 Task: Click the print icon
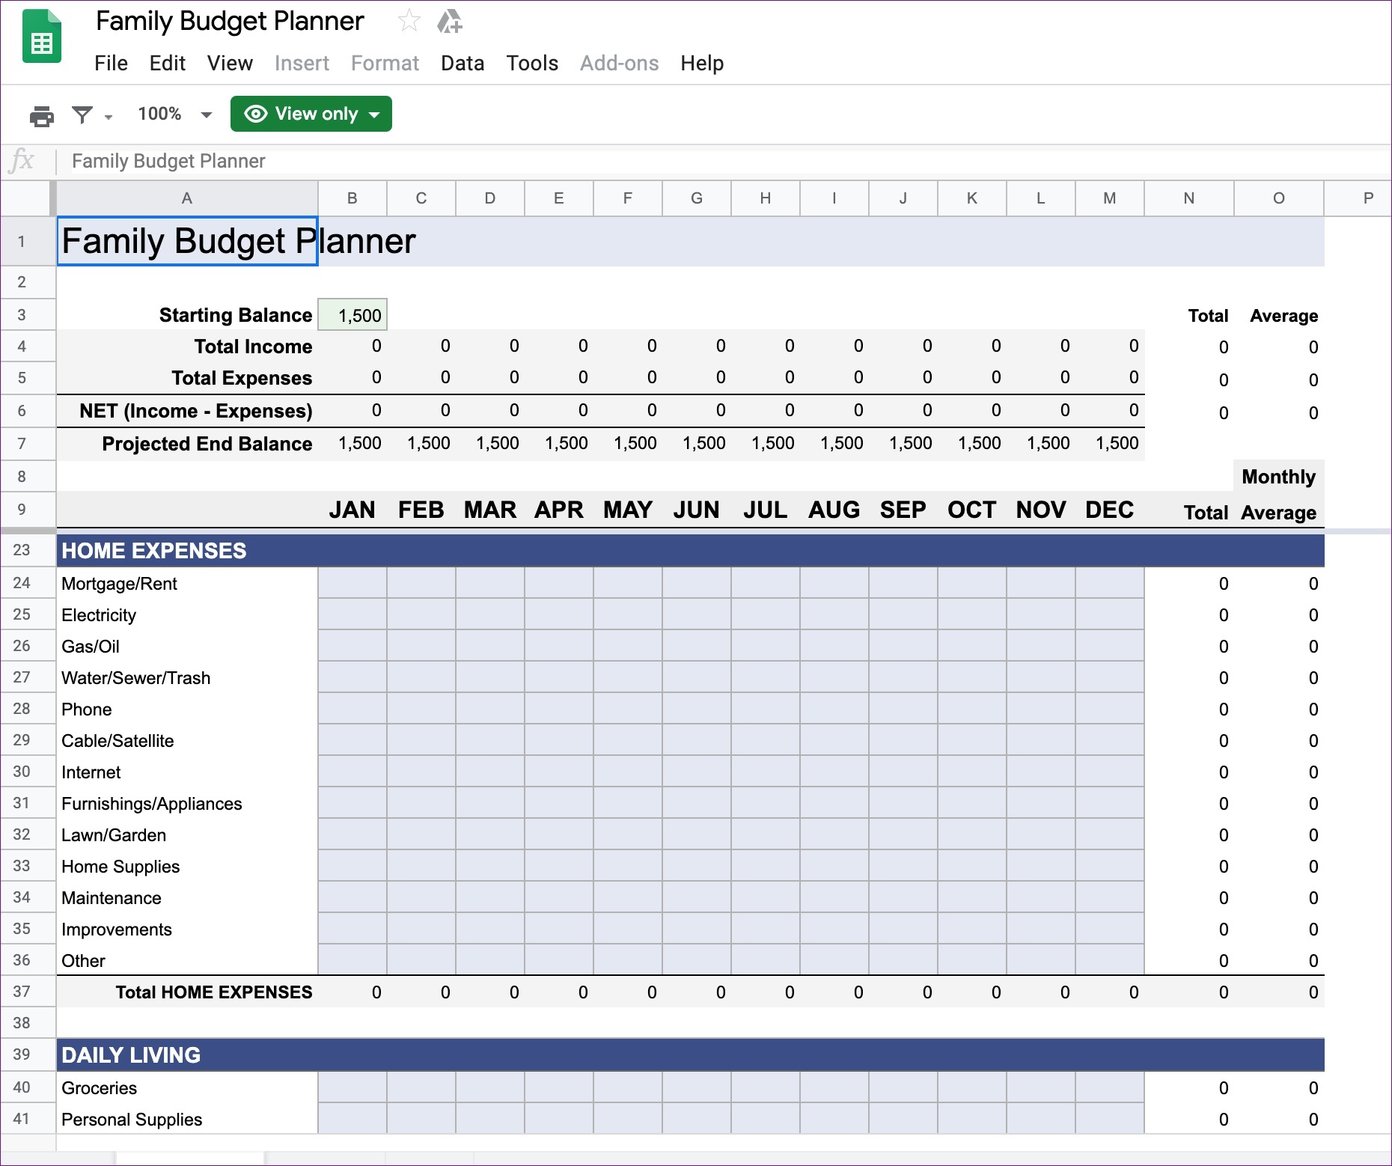pyautogui.click(x=42, y=115)
